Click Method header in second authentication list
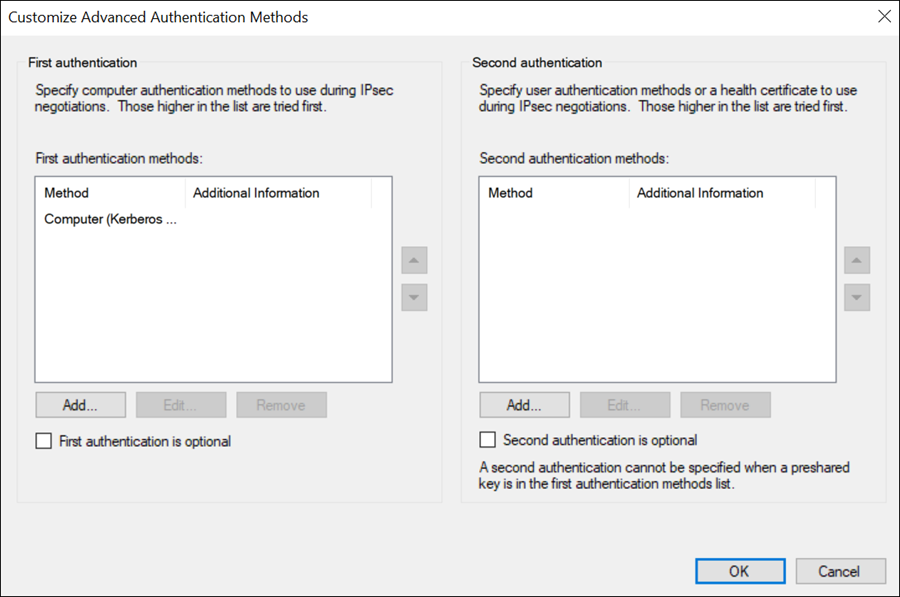The width and height of the screenshot is (900, 597). 554,193
